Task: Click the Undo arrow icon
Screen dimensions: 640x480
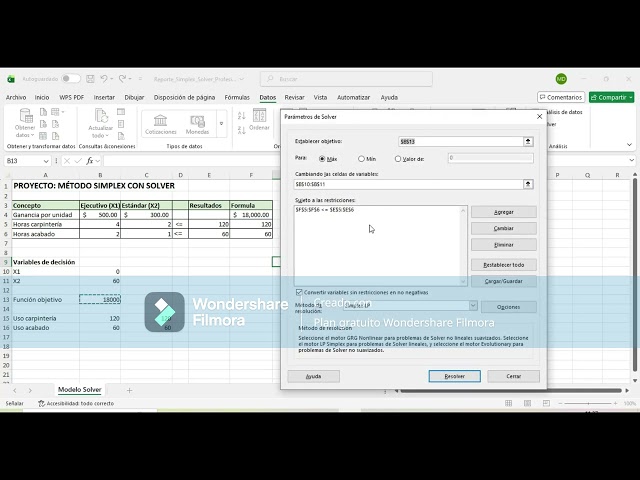Action: coord(104,78)
